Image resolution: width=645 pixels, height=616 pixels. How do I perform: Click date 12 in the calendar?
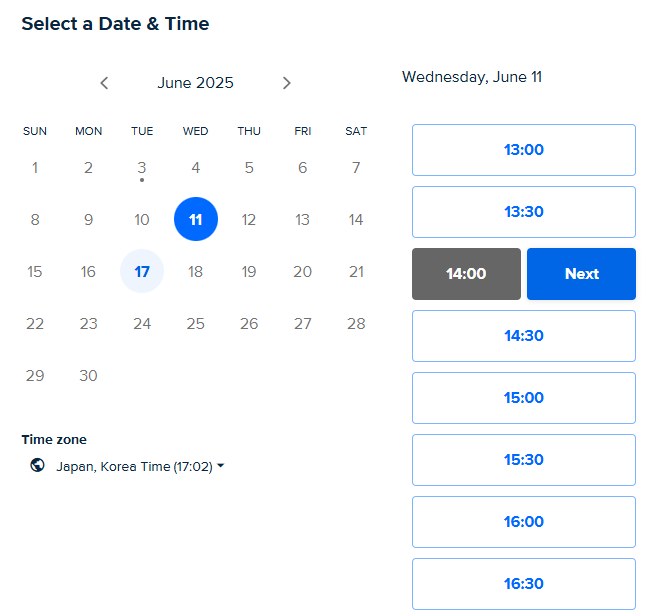click(x=249, y=219)
